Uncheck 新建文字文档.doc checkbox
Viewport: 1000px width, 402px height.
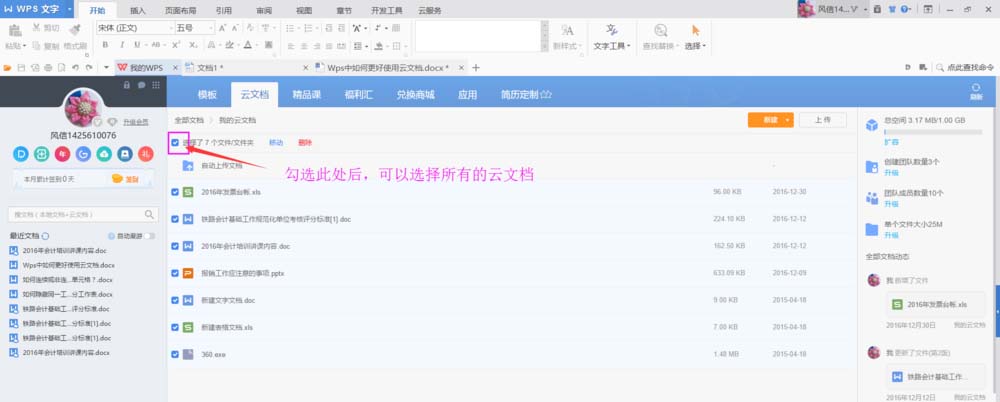(x=175, y=300)
